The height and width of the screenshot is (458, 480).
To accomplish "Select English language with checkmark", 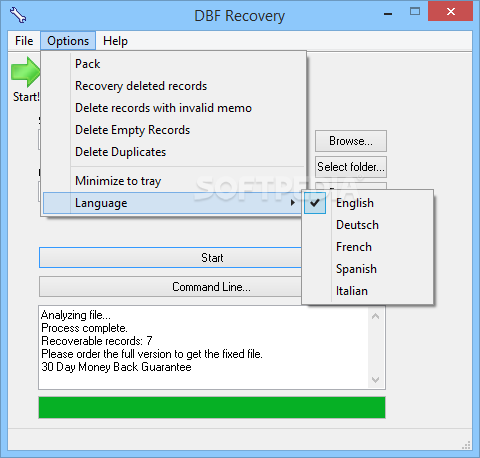I will pyautogui.click(x=368, y=203).
